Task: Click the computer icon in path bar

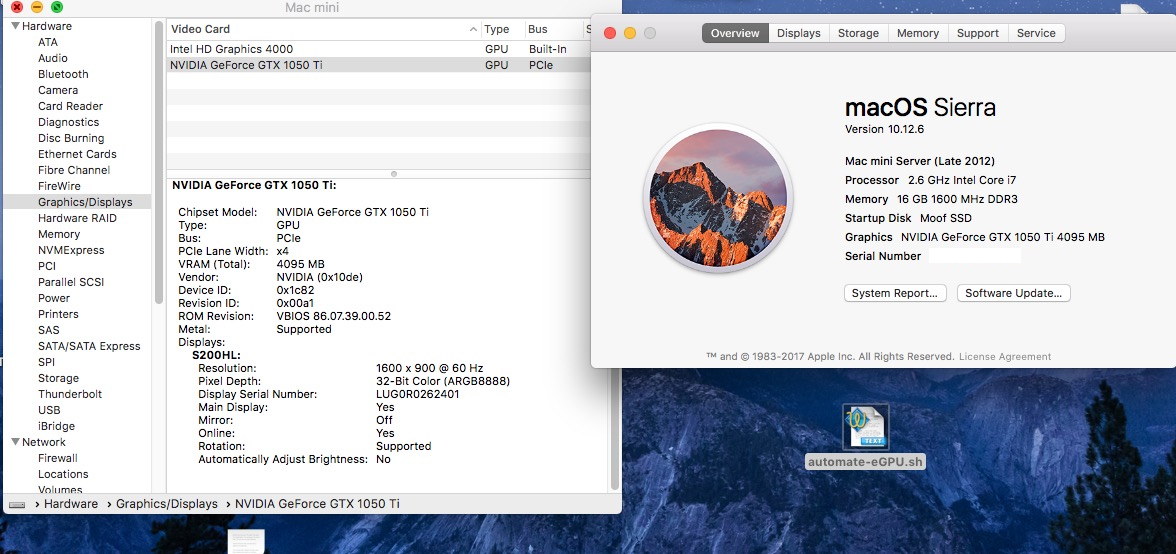Action: 17,505
